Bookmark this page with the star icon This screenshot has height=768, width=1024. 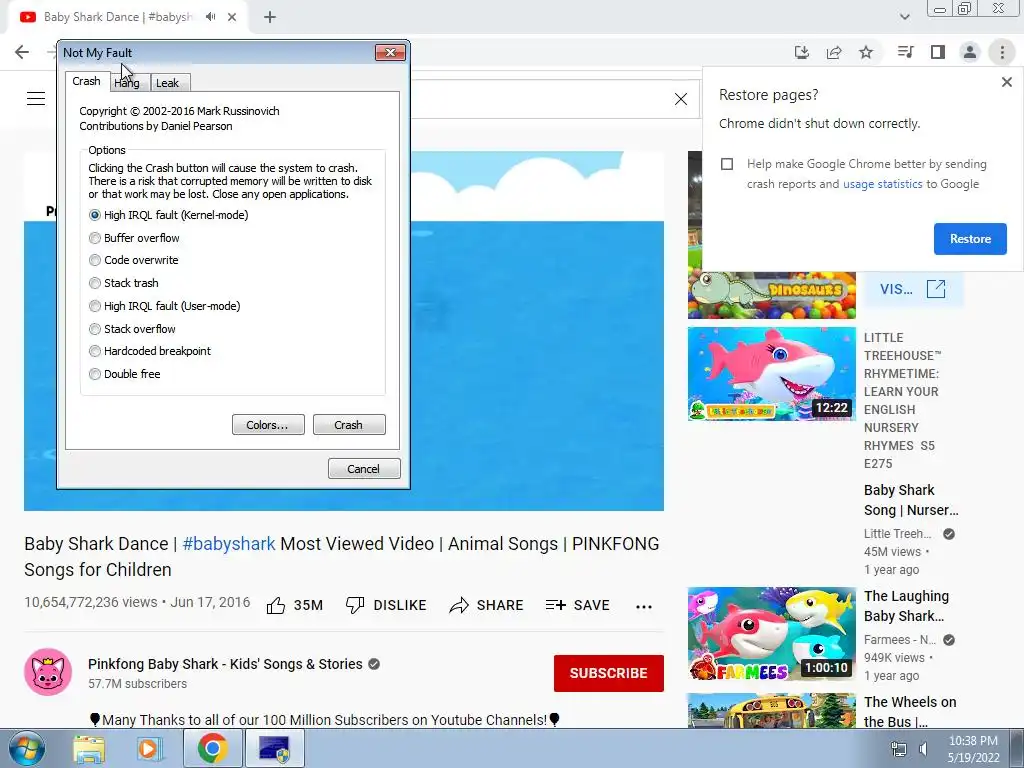click(866, 52)
